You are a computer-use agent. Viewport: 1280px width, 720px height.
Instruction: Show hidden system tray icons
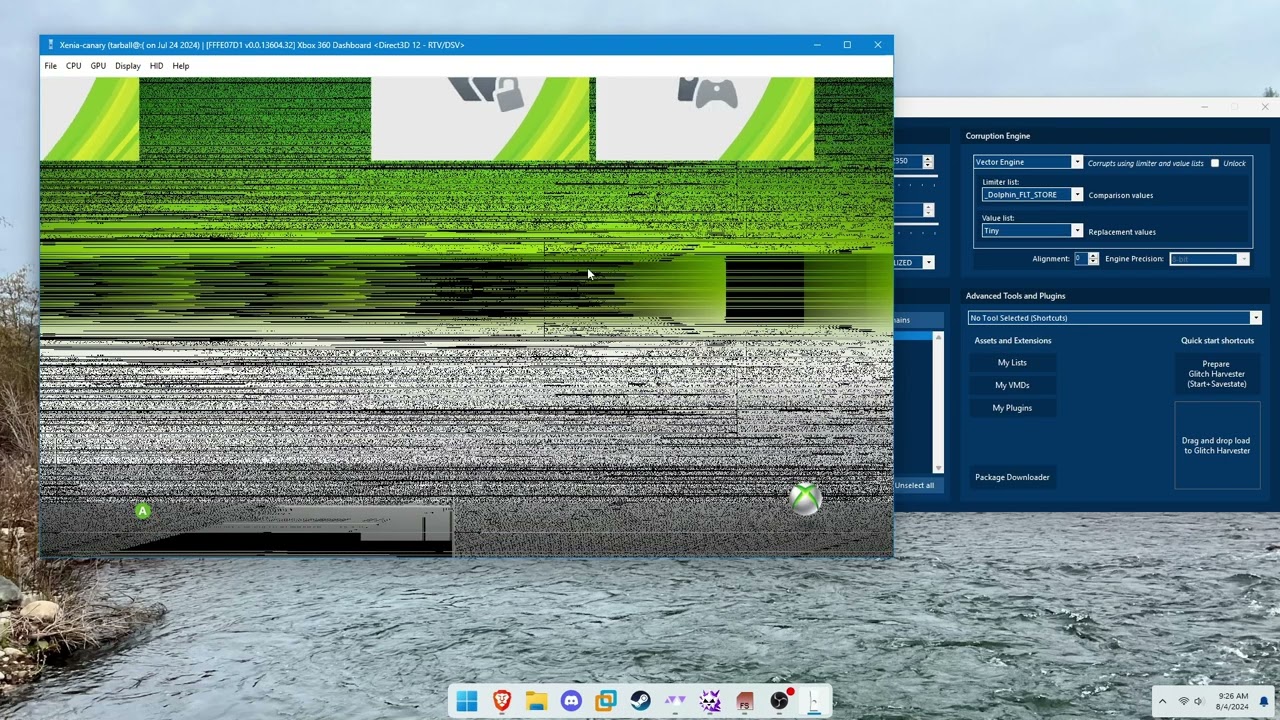[1162, 701]
